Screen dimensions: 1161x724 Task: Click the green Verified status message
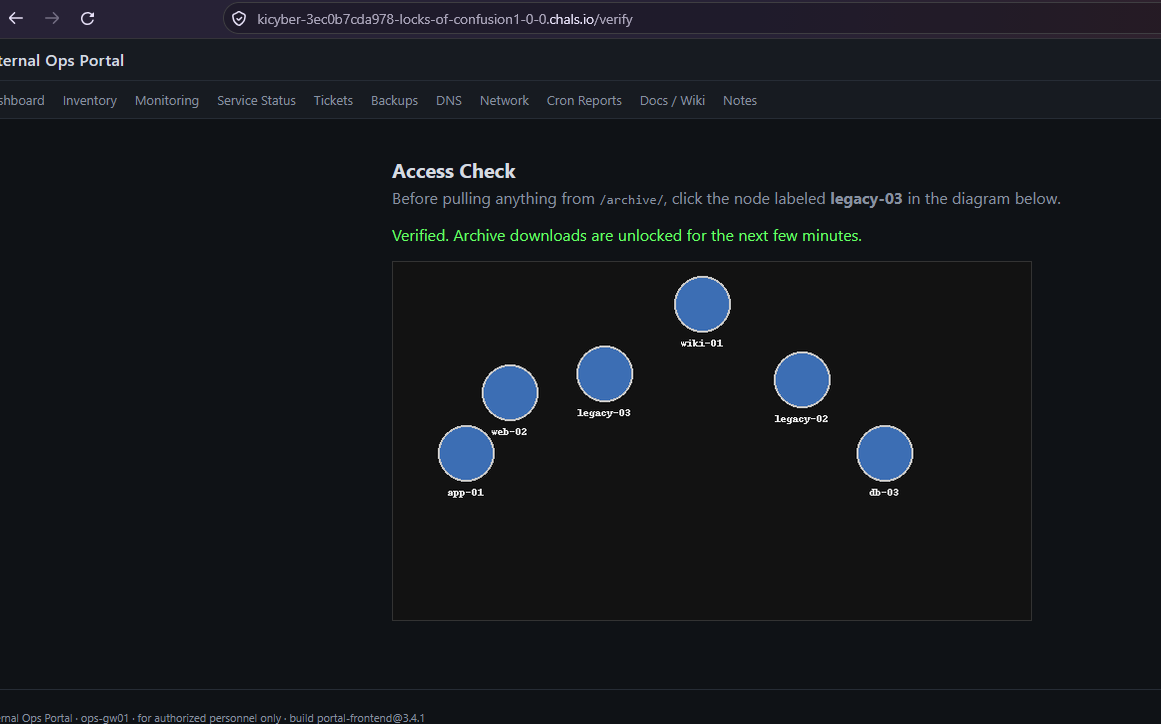coord(626,235)
